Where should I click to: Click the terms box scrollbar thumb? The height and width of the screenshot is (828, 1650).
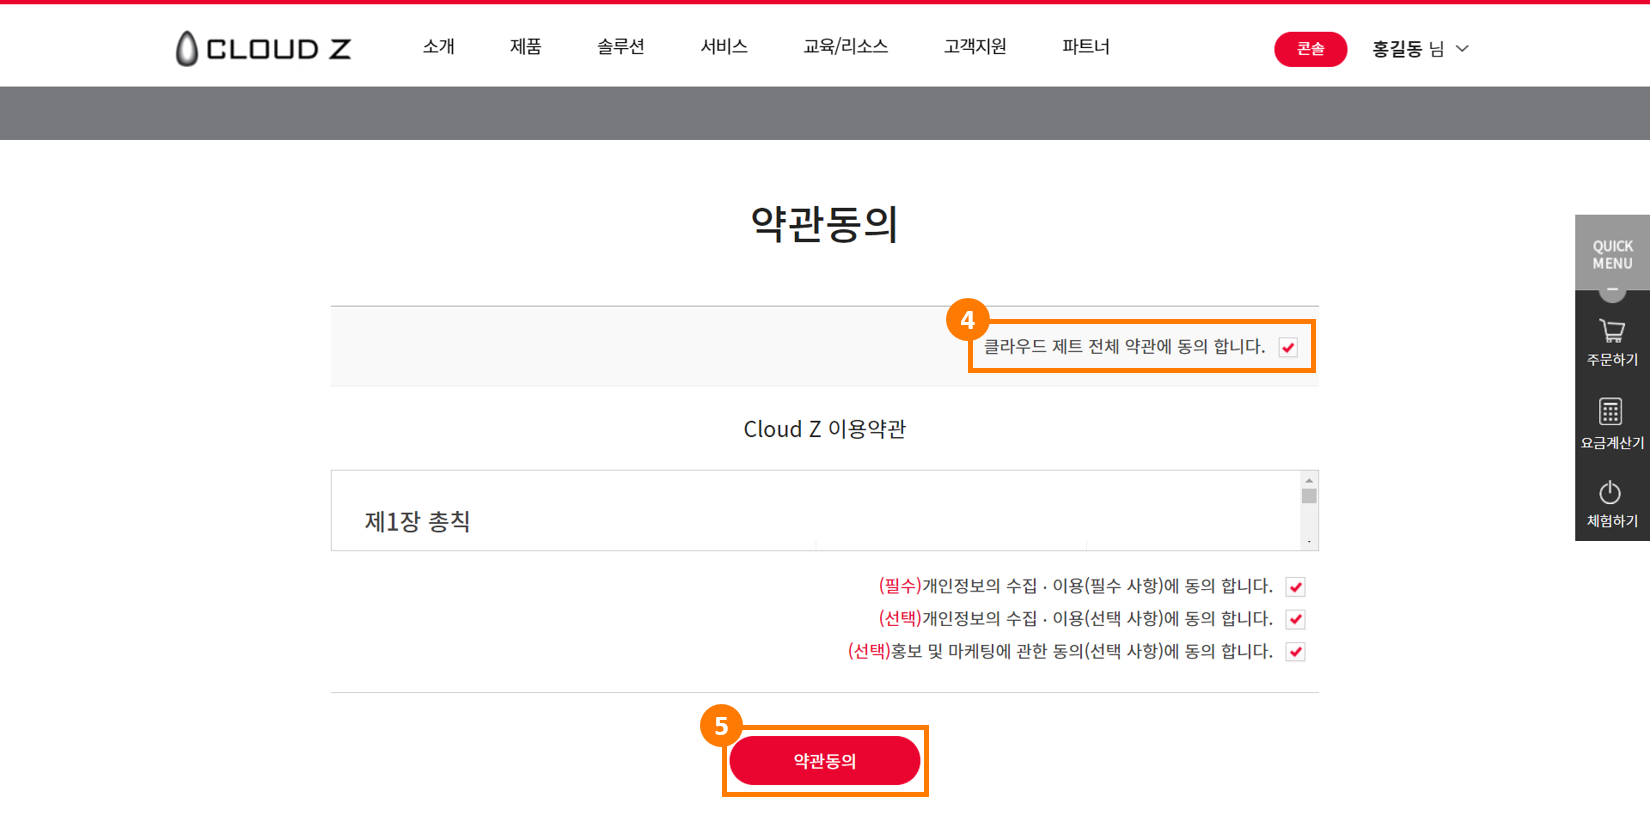1309,496
